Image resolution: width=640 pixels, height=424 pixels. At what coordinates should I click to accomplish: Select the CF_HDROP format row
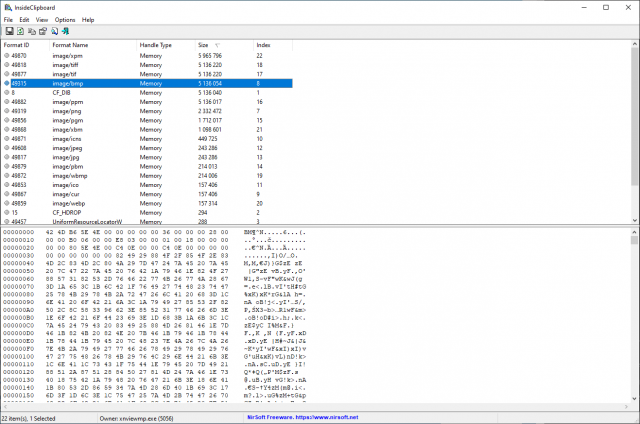[x=147, y=213]
